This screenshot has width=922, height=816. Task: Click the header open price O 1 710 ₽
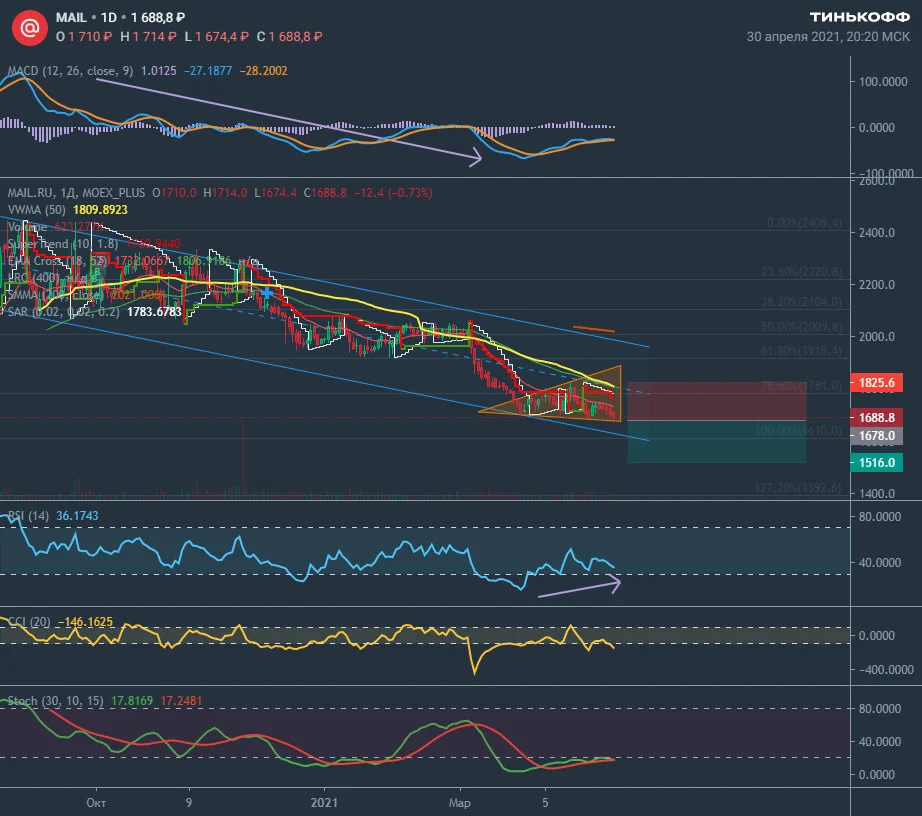pos(83,36)
